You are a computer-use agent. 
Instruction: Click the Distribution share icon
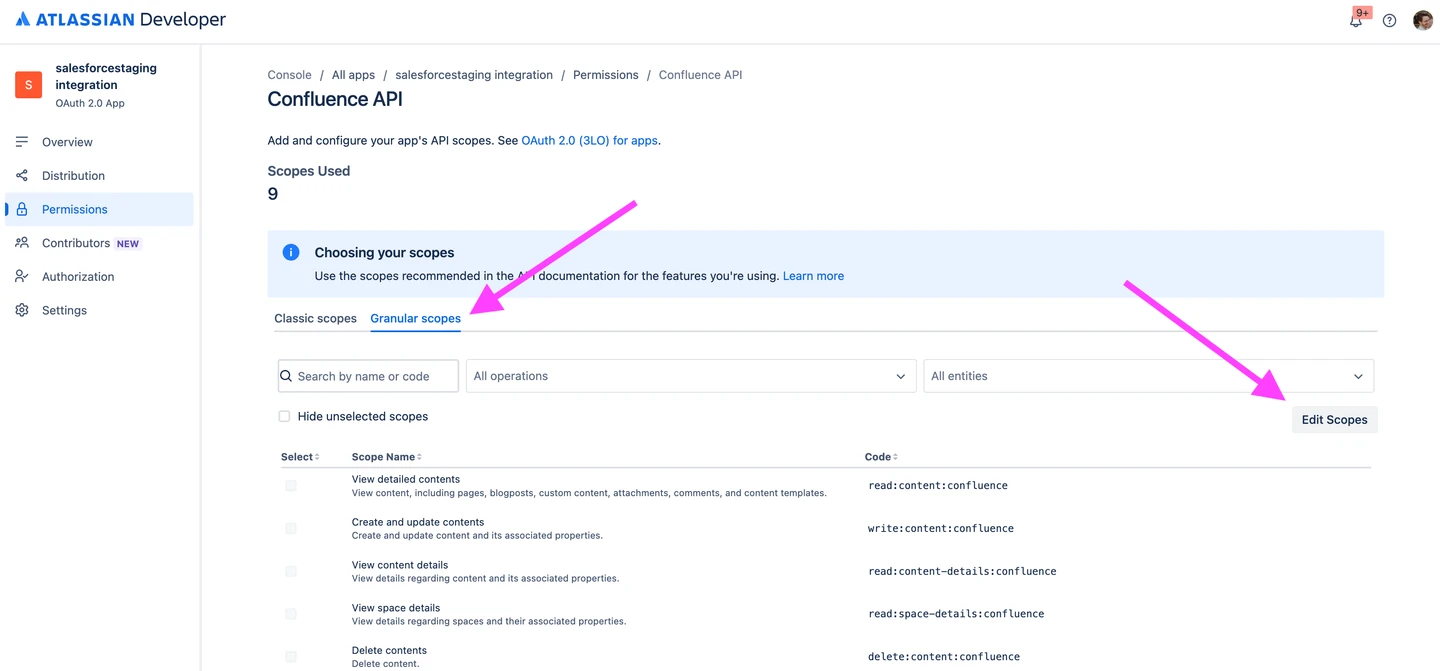point(22,175)
